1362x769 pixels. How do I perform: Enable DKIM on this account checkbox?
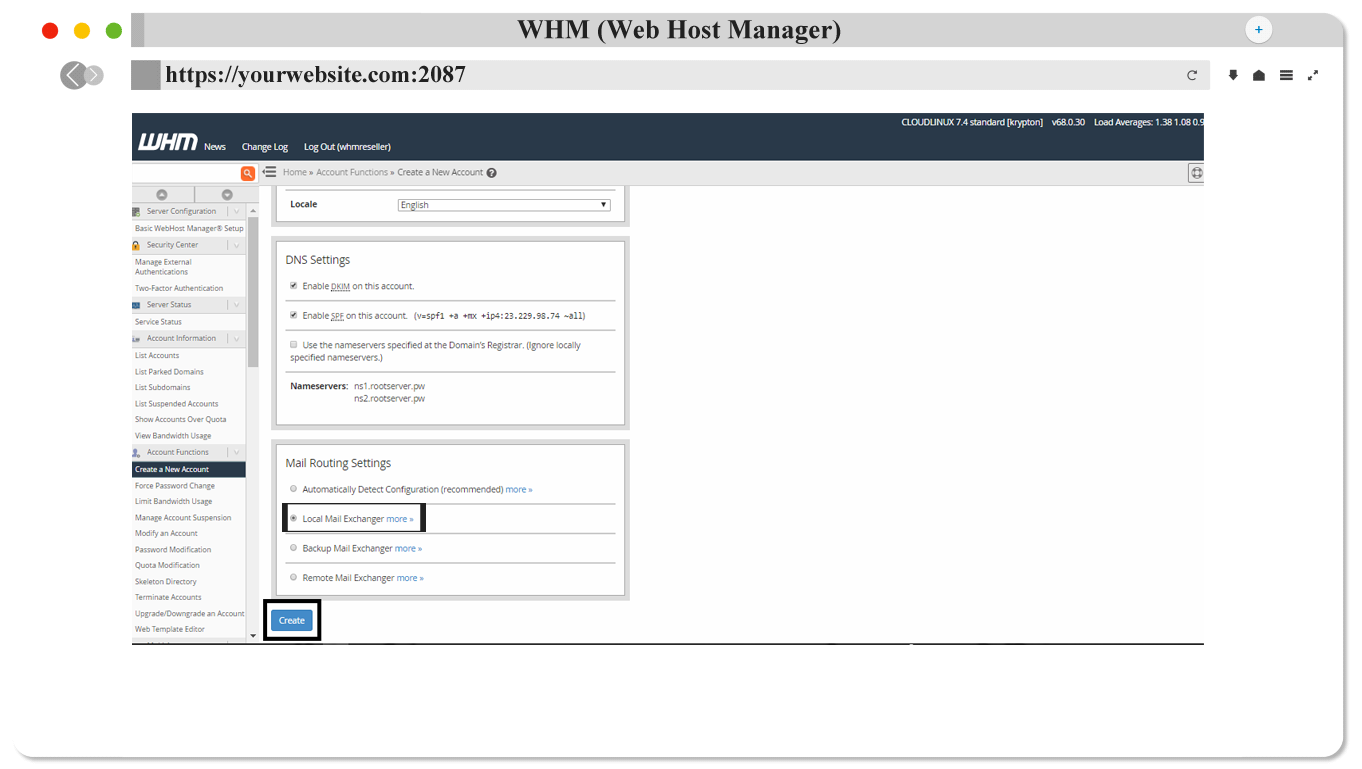click(x=294, y=286)
